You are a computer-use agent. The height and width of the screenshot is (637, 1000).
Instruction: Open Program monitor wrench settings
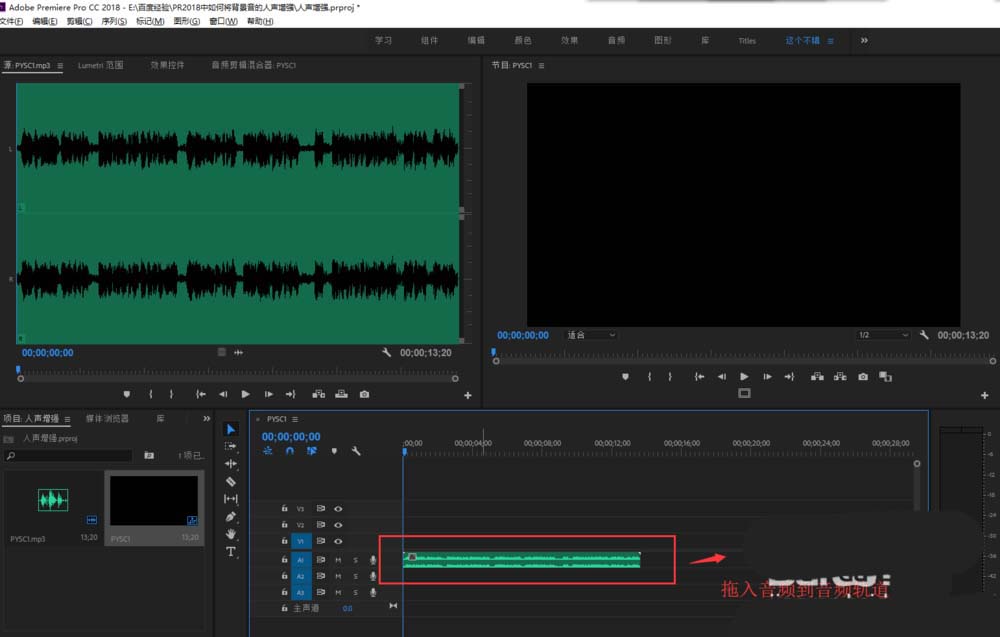(x=924, y=335)
